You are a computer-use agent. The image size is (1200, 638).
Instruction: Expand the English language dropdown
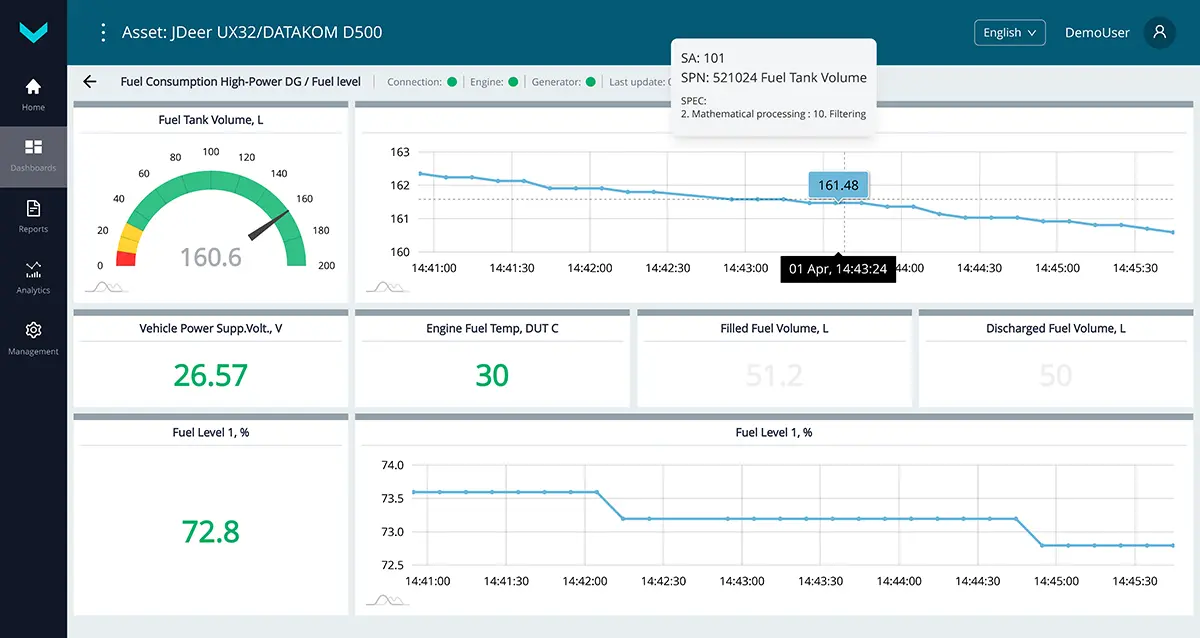coord(1009,32)
